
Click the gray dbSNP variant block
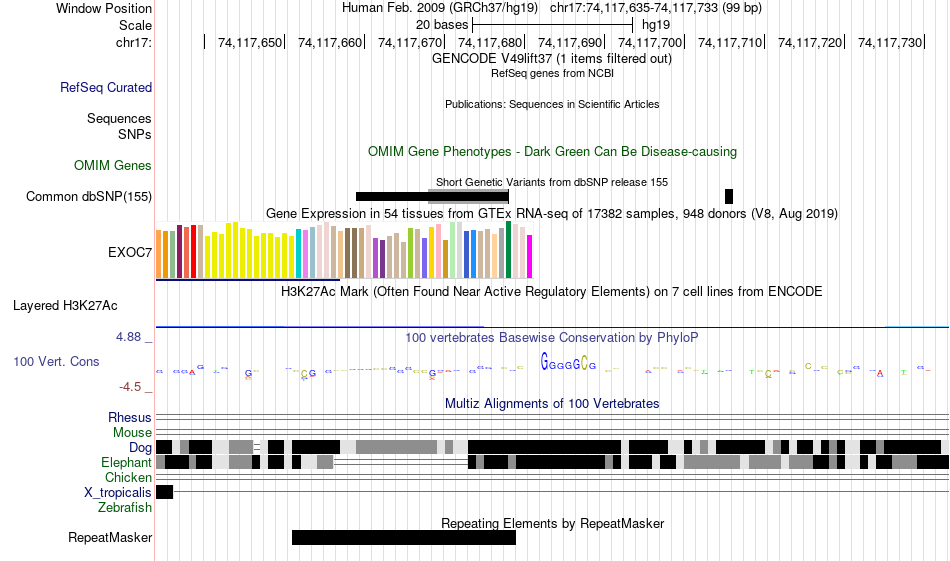pyautogui.click(x=468, y=196)
